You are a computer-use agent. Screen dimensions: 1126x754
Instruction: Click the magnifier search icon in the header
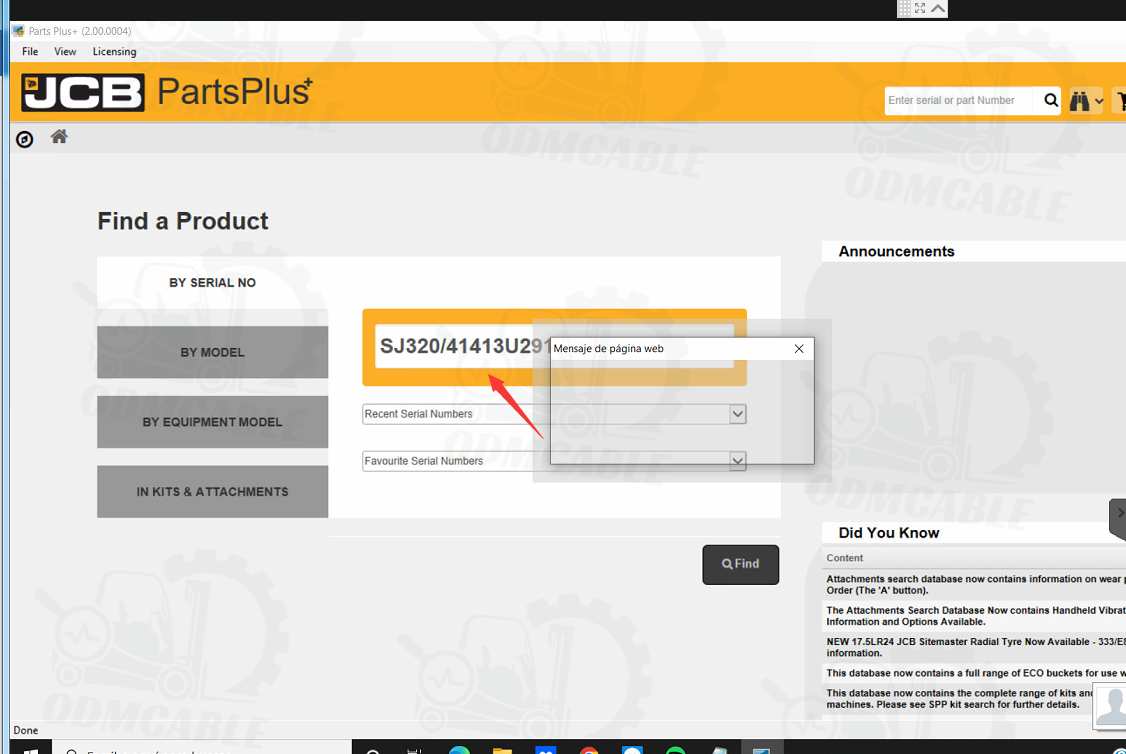click(x=1051, y=100)
